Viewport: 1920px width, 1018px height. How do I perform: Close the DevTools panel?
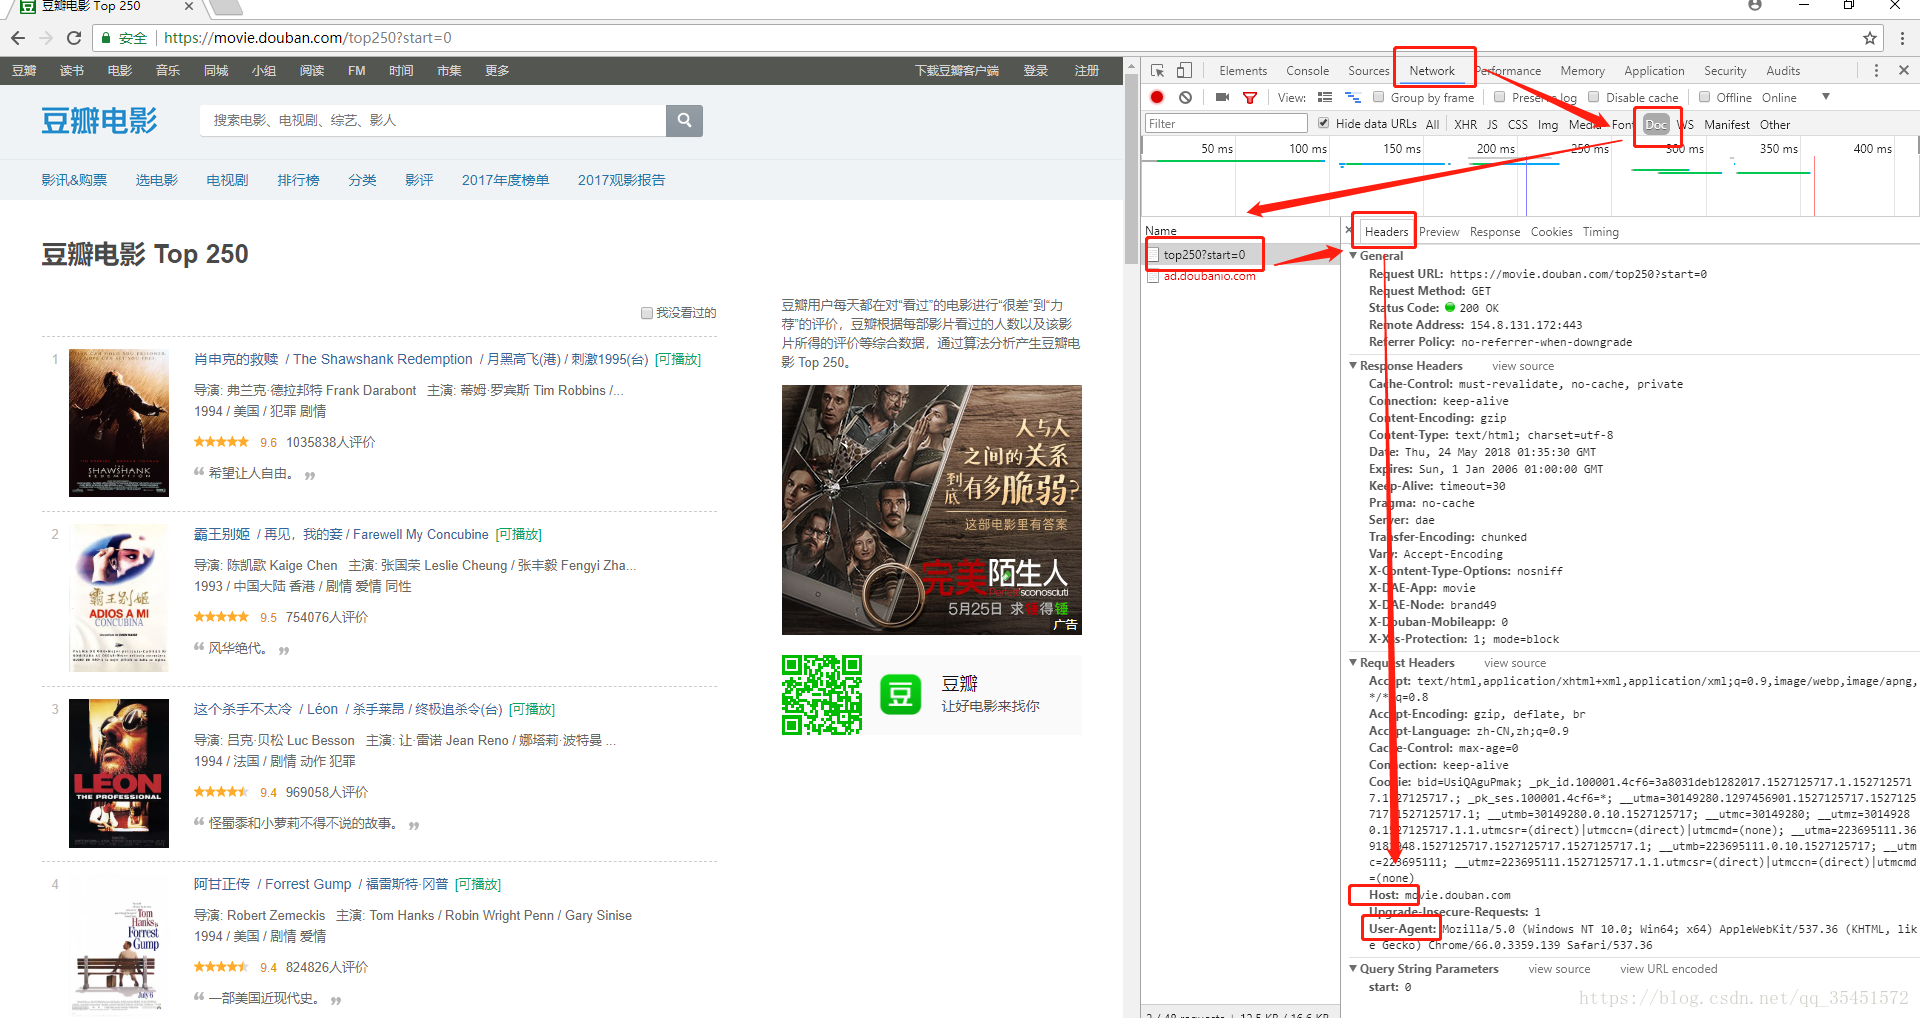click(x=1904, y=71)
